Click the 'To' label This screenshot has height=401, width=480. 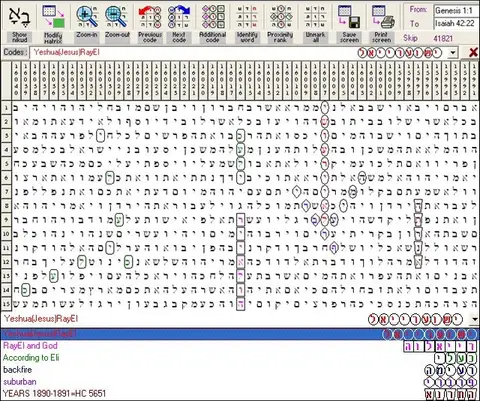[414, 24]
